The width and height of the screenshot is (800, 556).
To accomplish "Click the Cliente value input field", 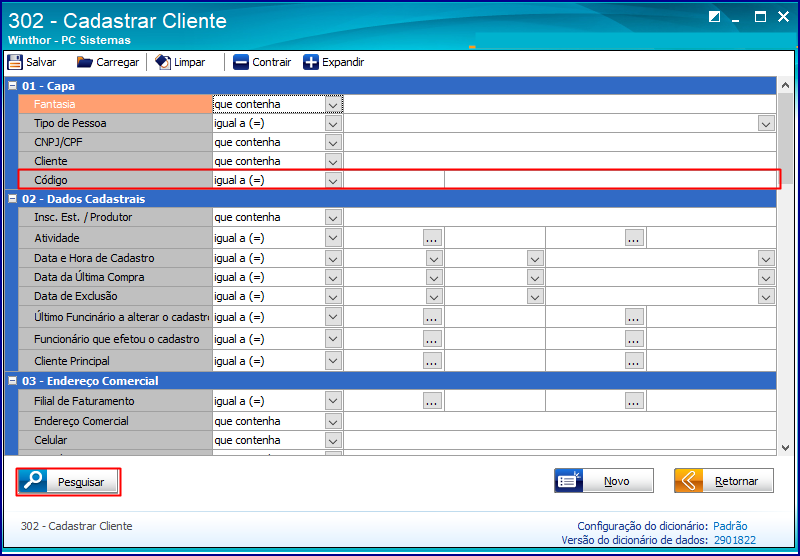I will (560, 161).
